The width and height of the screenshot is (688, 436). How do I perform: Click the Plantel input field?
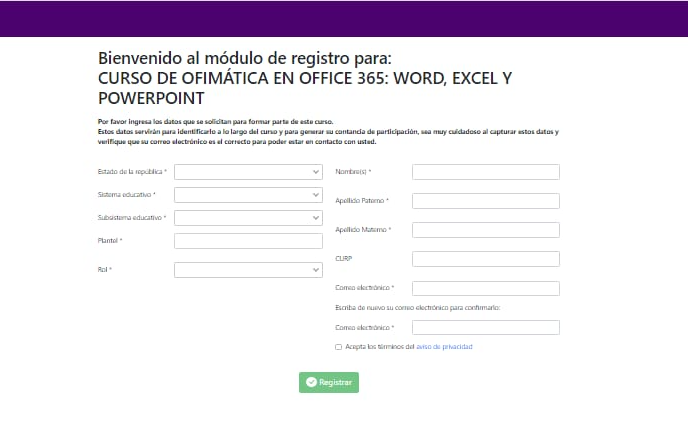click(248, 241)
